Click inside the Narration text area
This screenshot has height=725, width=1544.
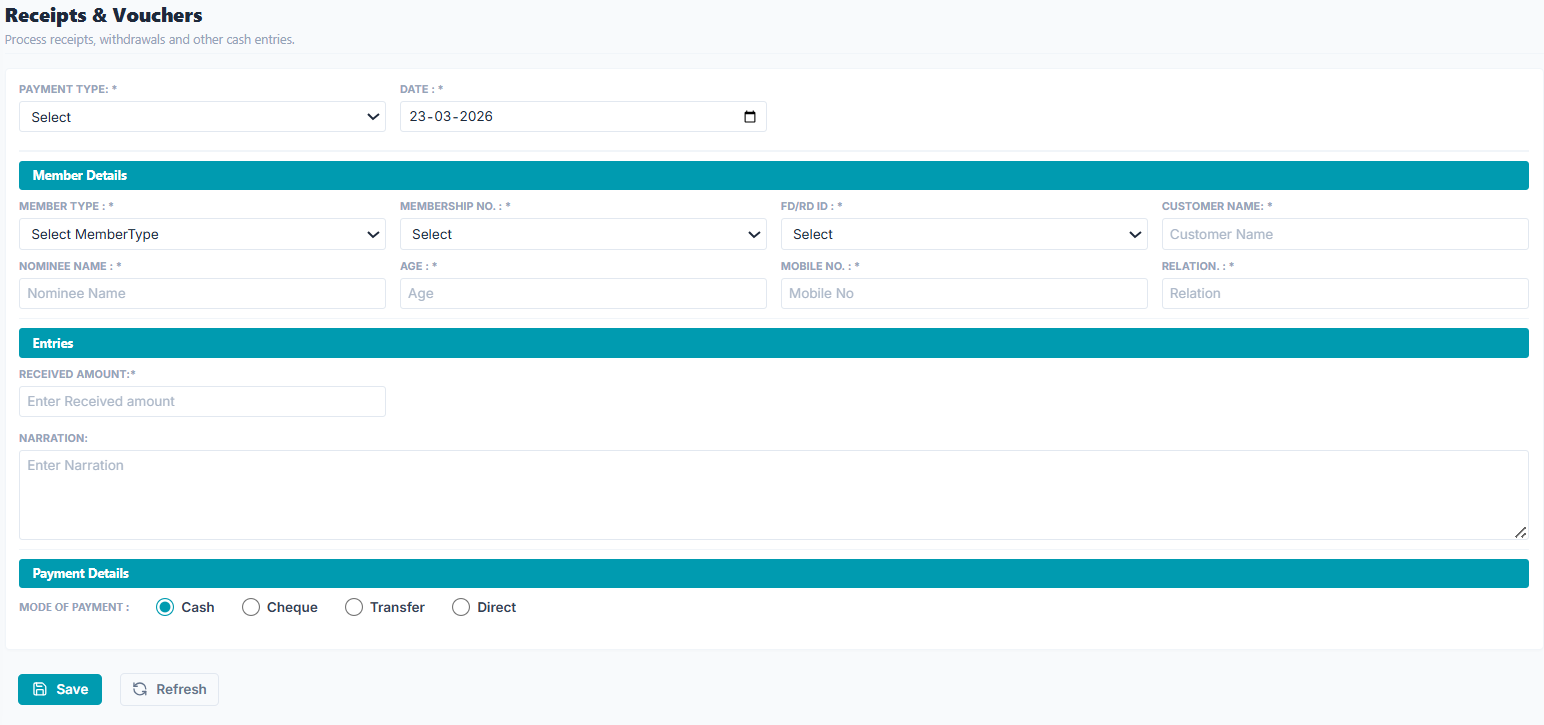coord(773,495)
